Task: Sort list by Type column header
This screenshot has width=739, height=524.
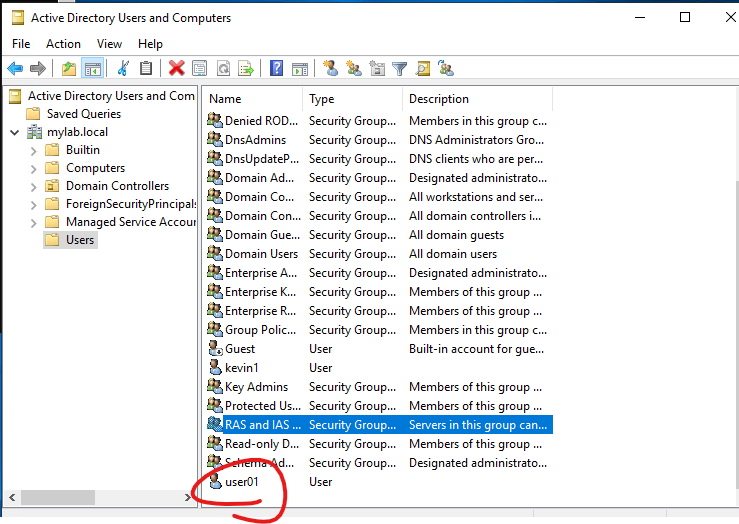Action: (353, 99)
